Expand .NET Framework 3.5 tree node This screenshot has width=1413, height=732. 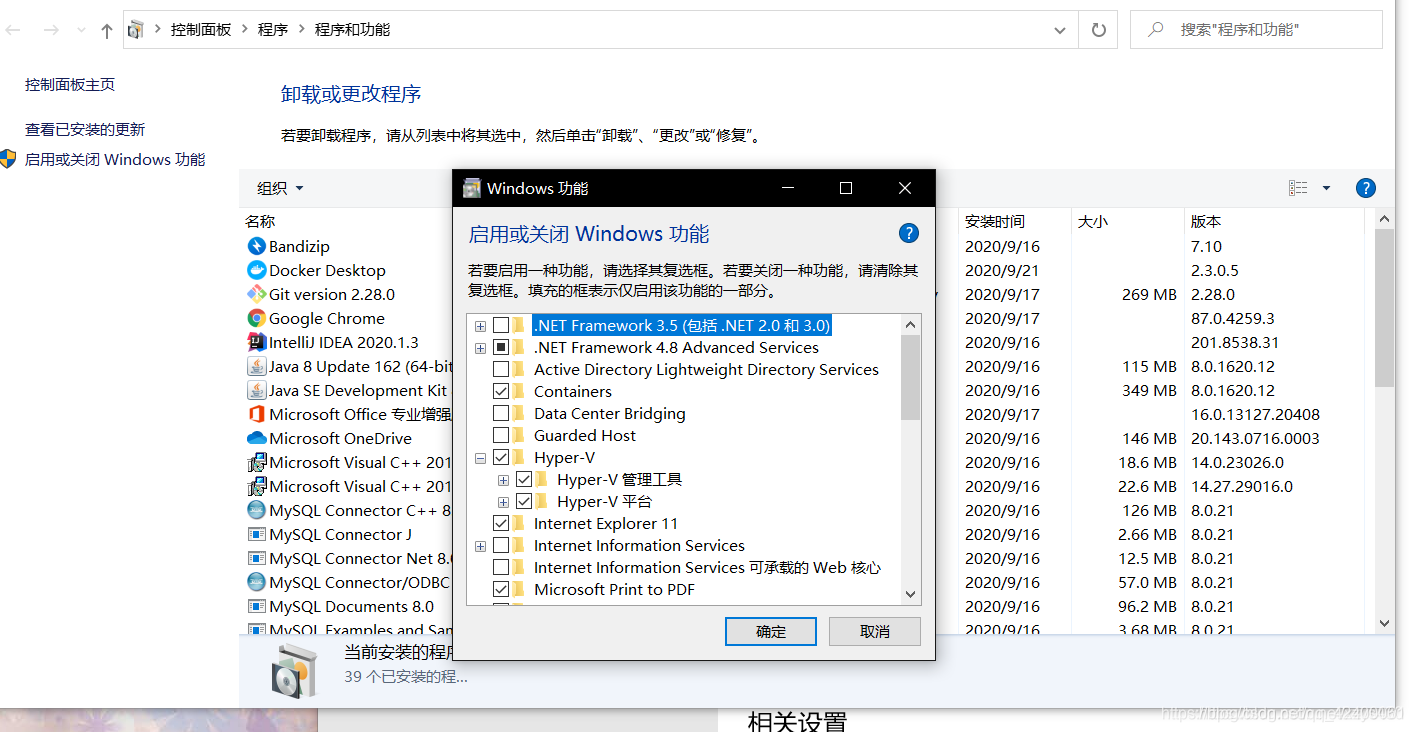[x=480, y=326]
